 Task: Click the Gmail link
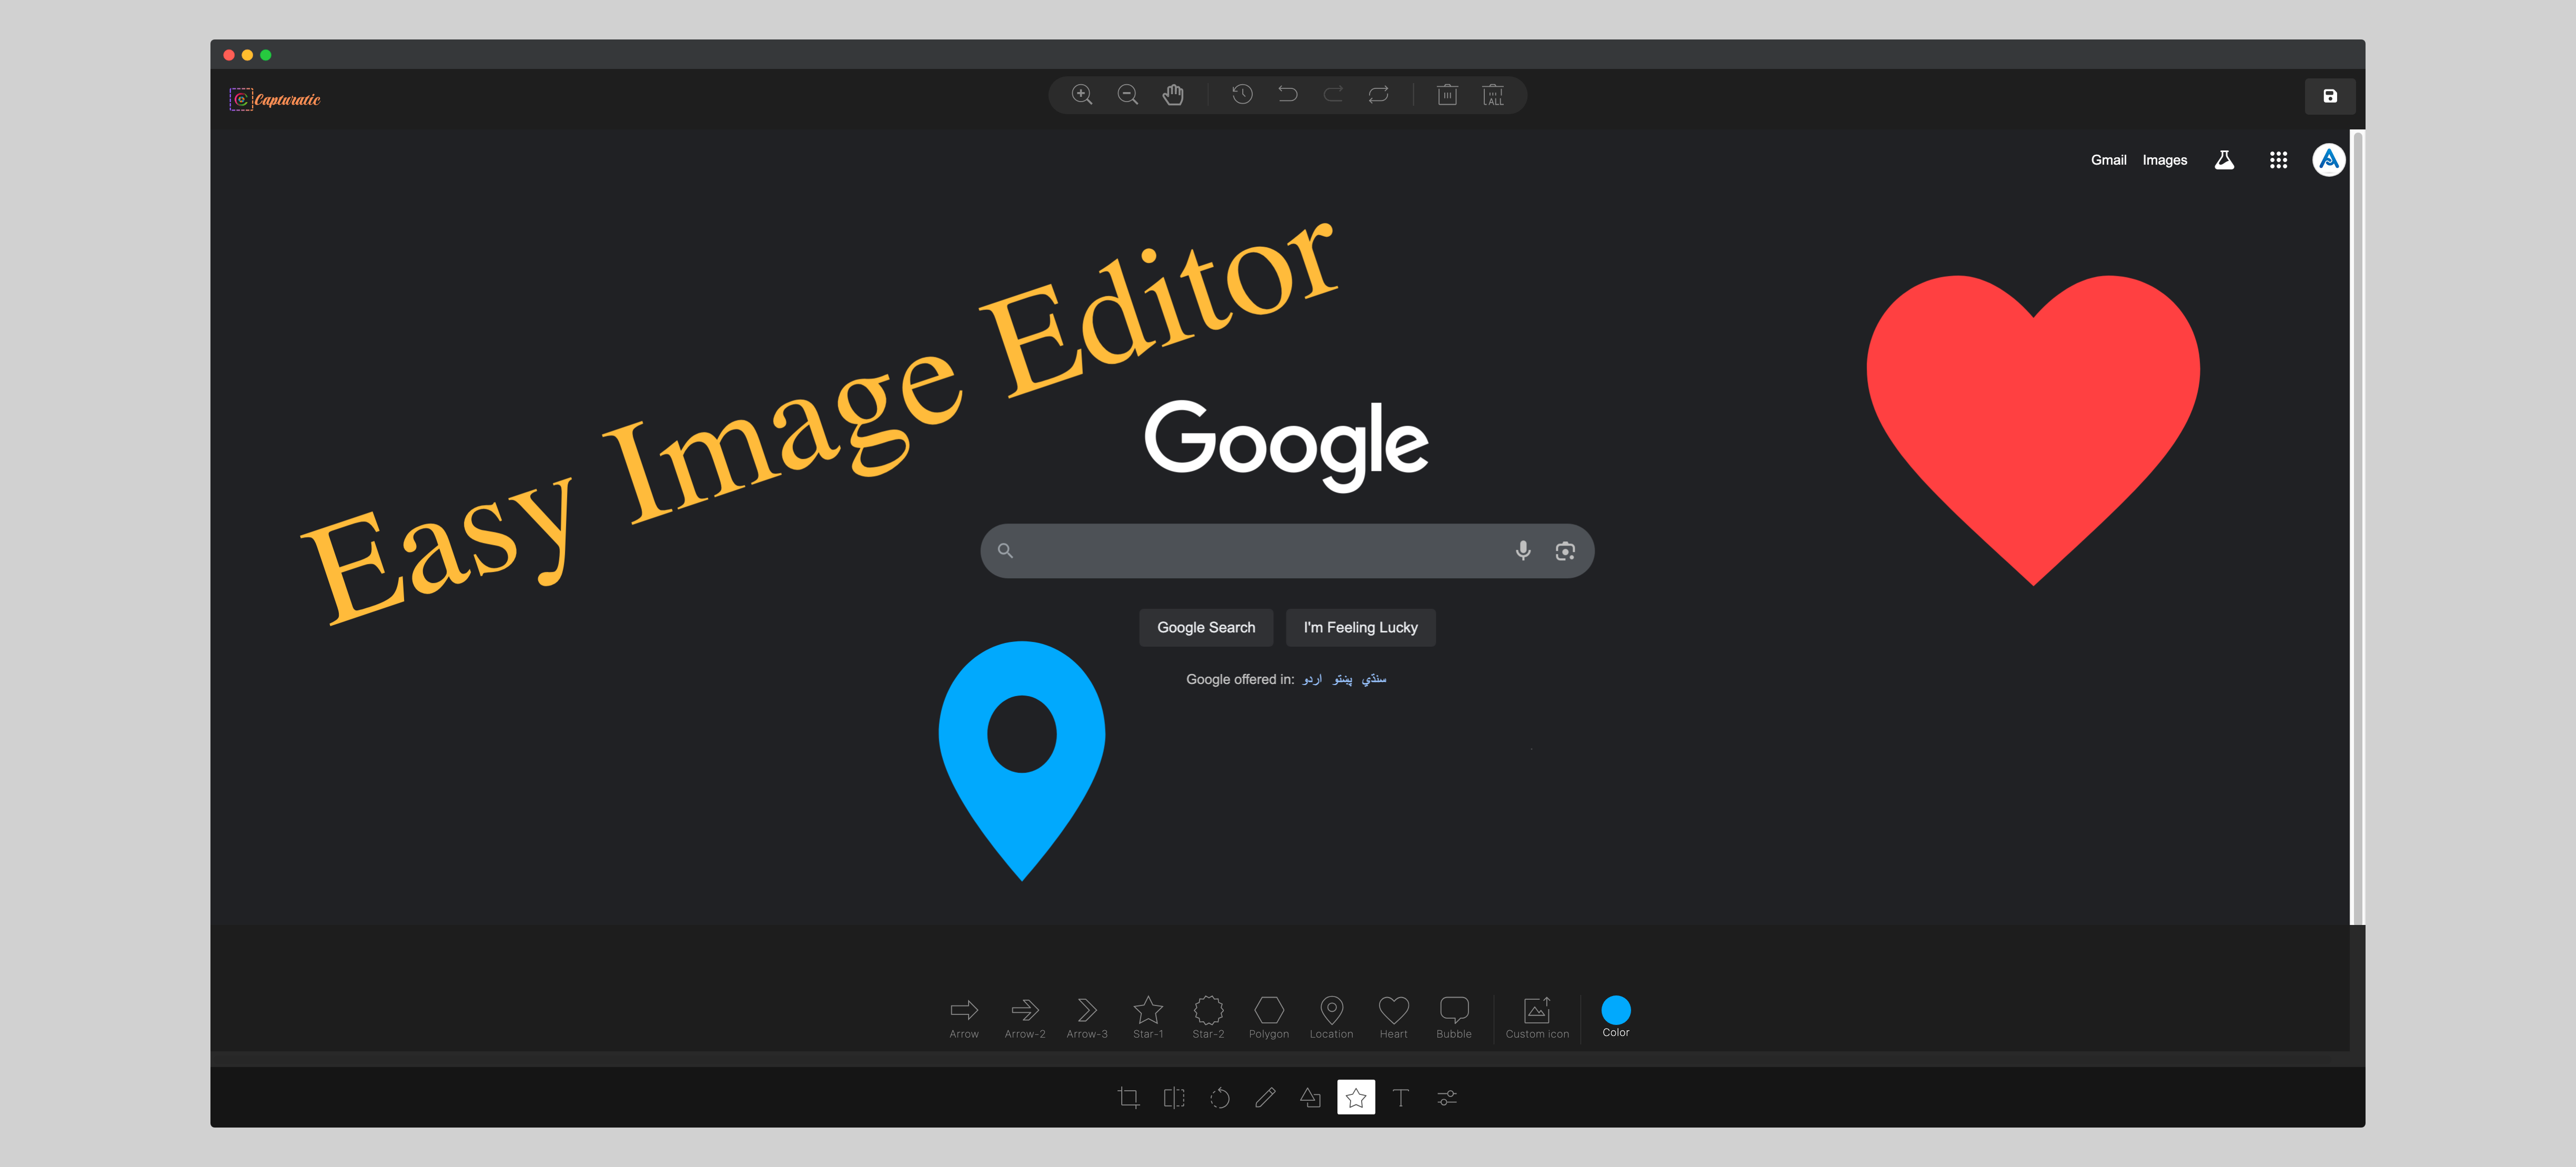[2108, 160]
